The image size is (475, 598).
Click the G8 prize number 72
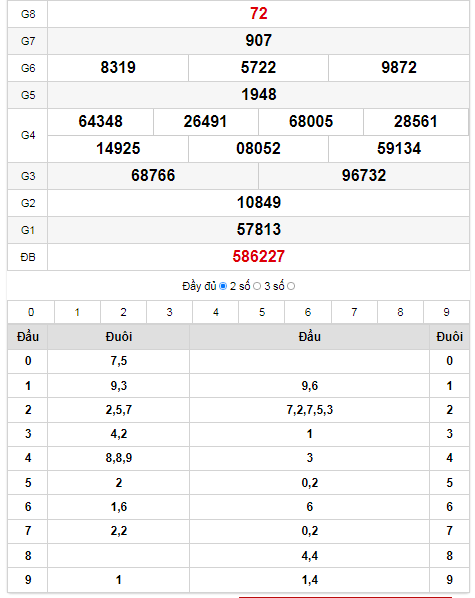[x=259, y=14]
